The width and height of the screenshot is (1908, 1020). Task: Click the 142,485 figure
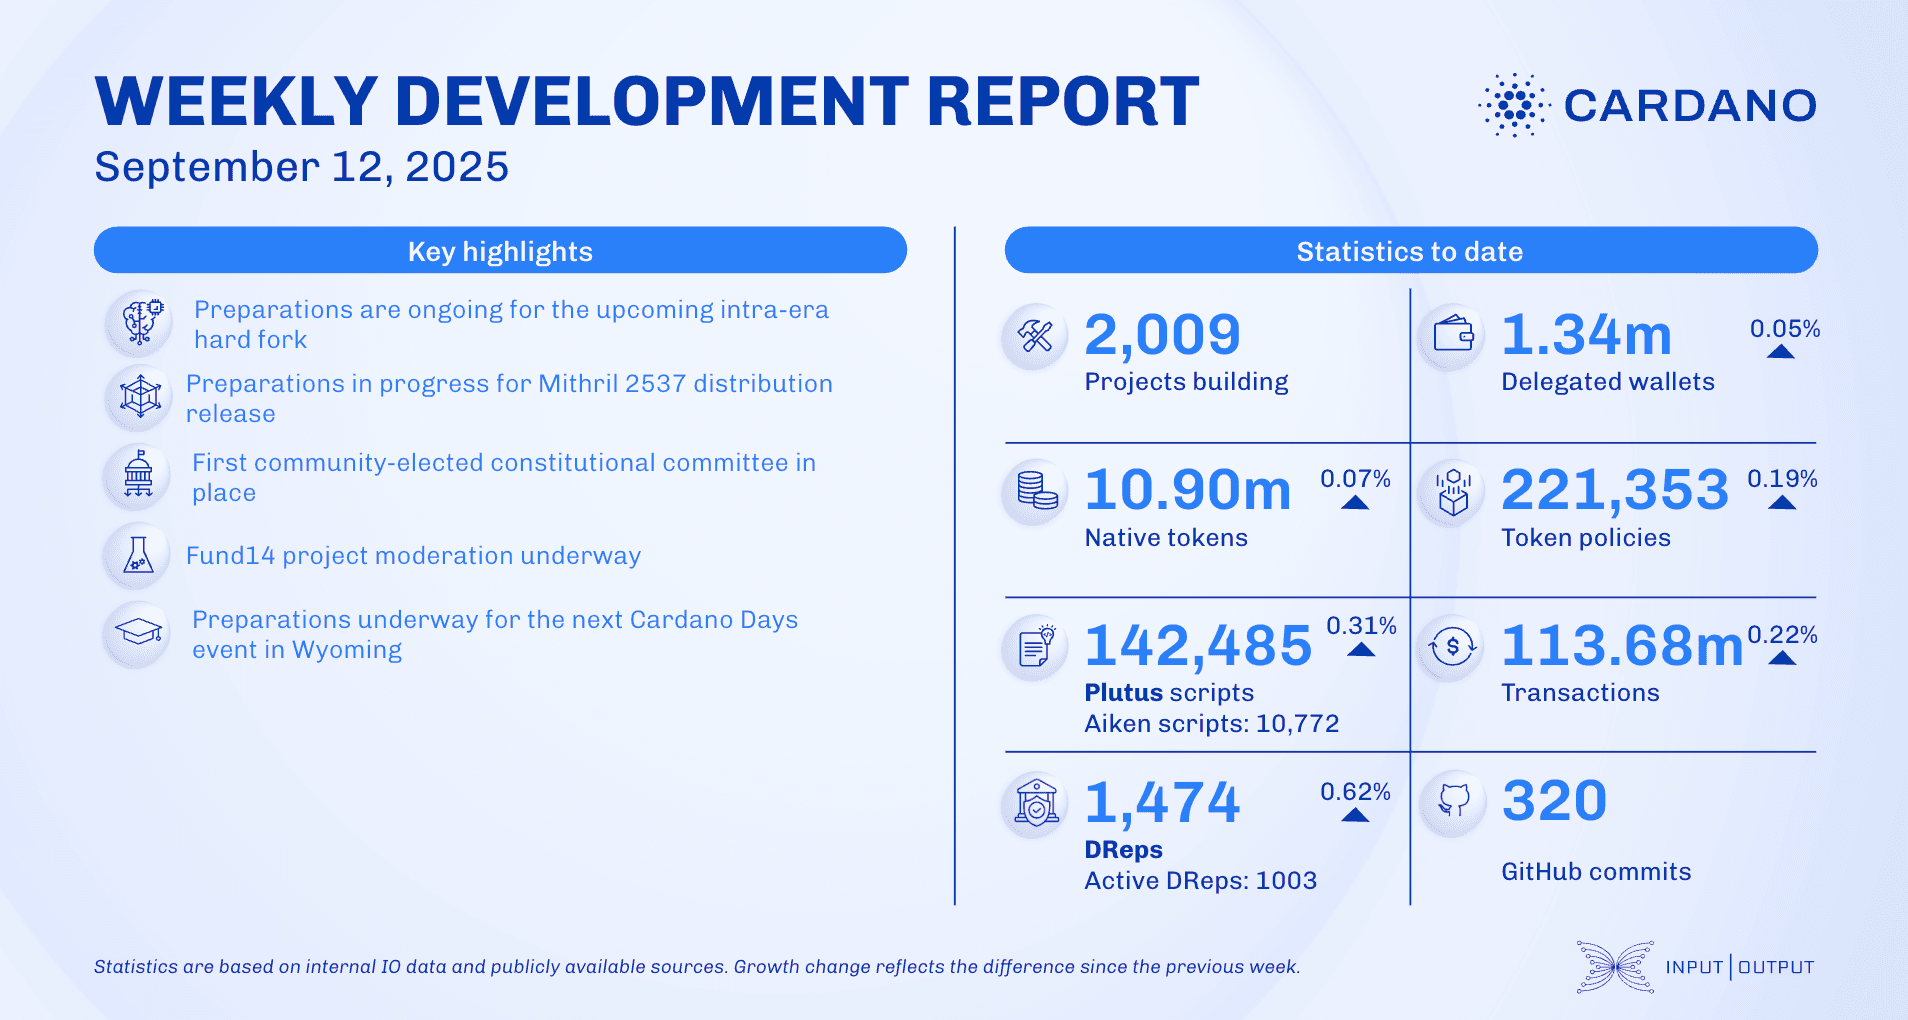click(1198, 646)
